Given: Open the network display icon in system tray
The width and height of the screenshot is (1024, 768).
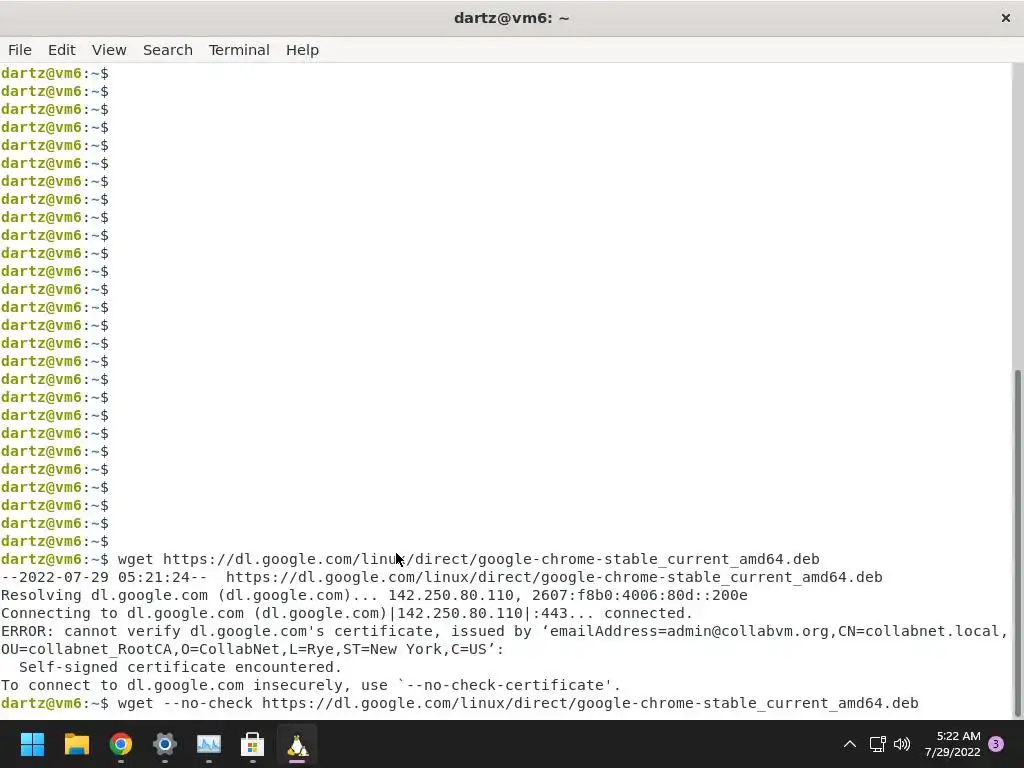Looking at the screenshot, I should point(877,744).
